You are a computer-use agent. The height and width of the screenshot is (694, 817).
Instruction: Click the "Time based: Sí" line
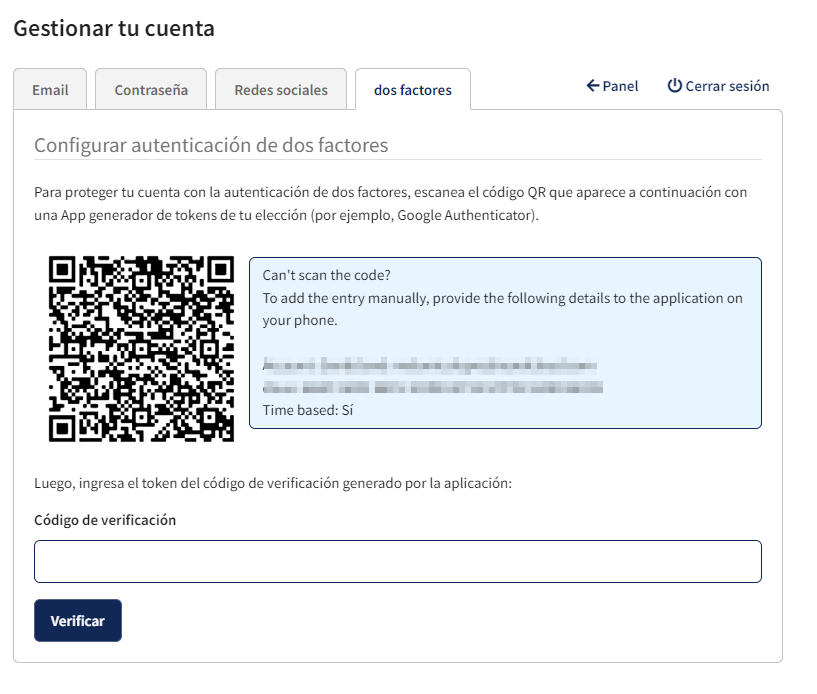pyautogui.click(x=308, y=410)
